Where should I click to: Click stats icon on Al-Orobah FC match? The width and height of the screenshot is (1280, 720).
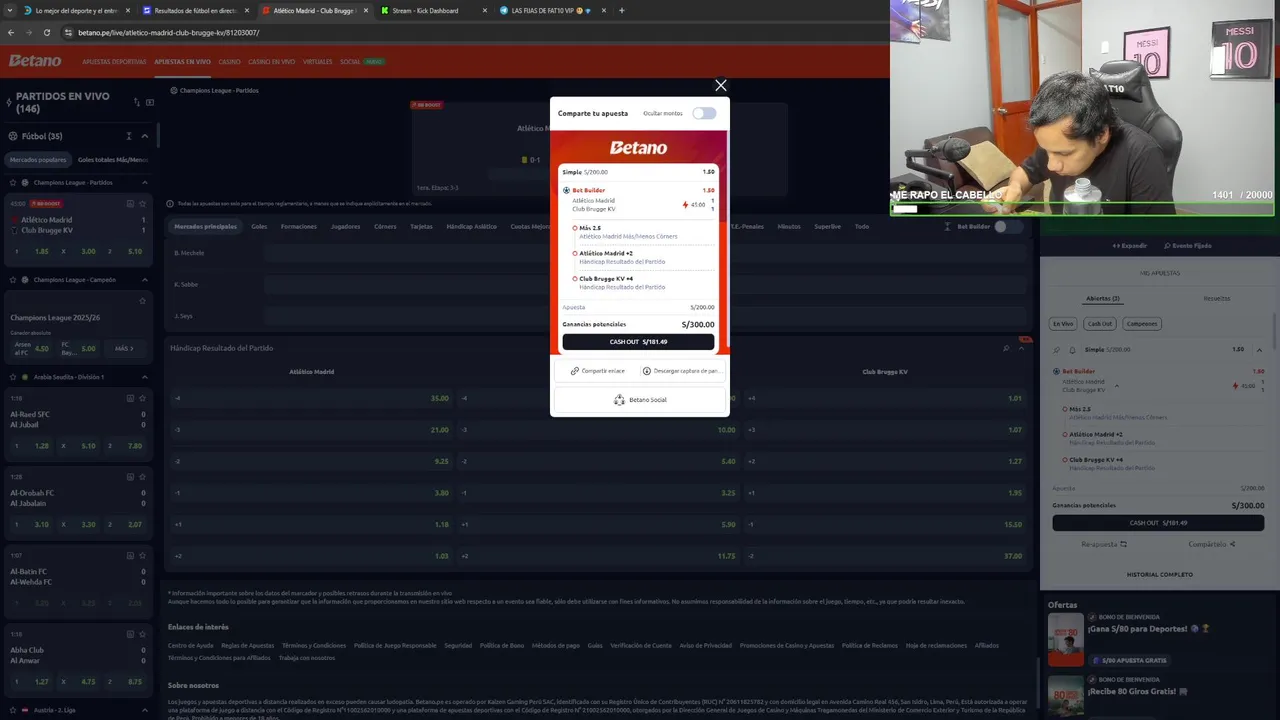click(x=130, y=477)
